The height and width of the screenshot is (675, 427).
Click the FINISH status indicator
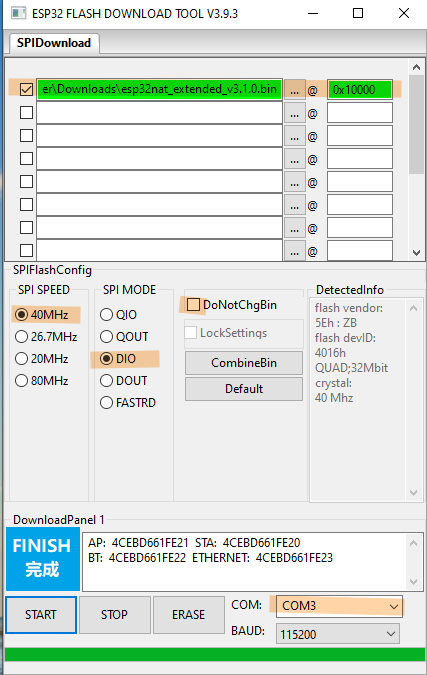(43, 559)
